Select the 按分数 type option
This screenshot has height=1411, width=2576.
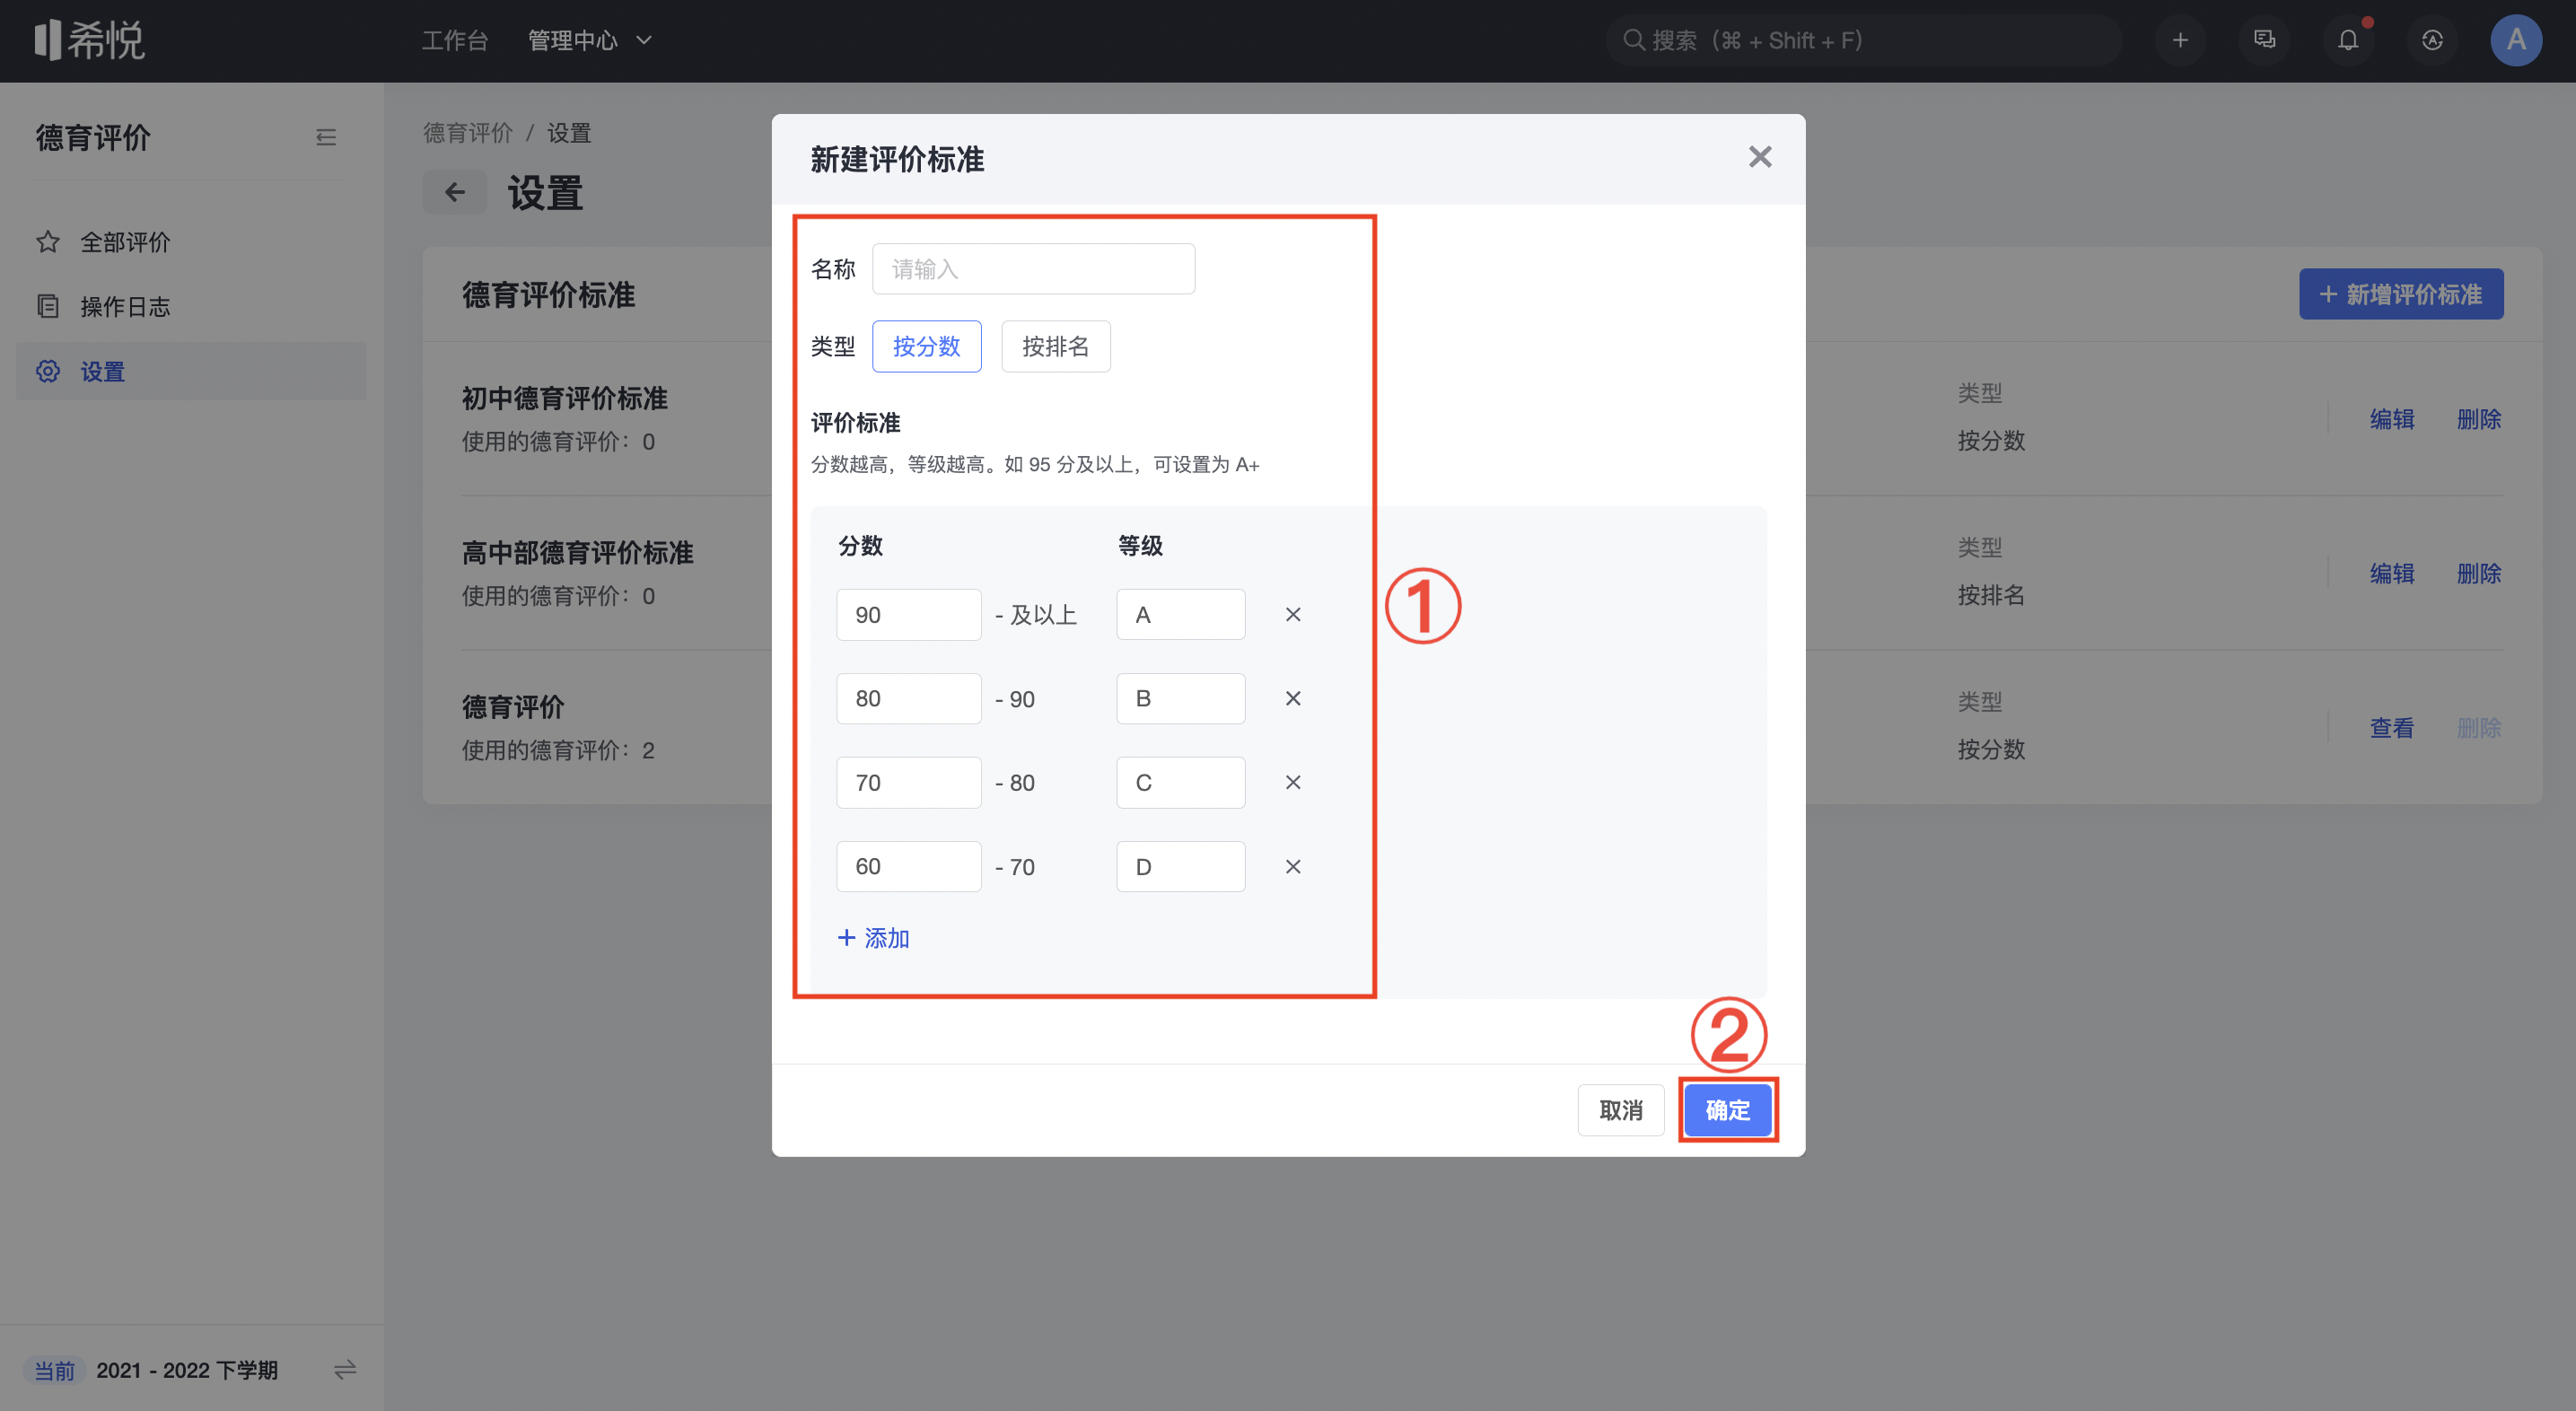pos(926,346)
